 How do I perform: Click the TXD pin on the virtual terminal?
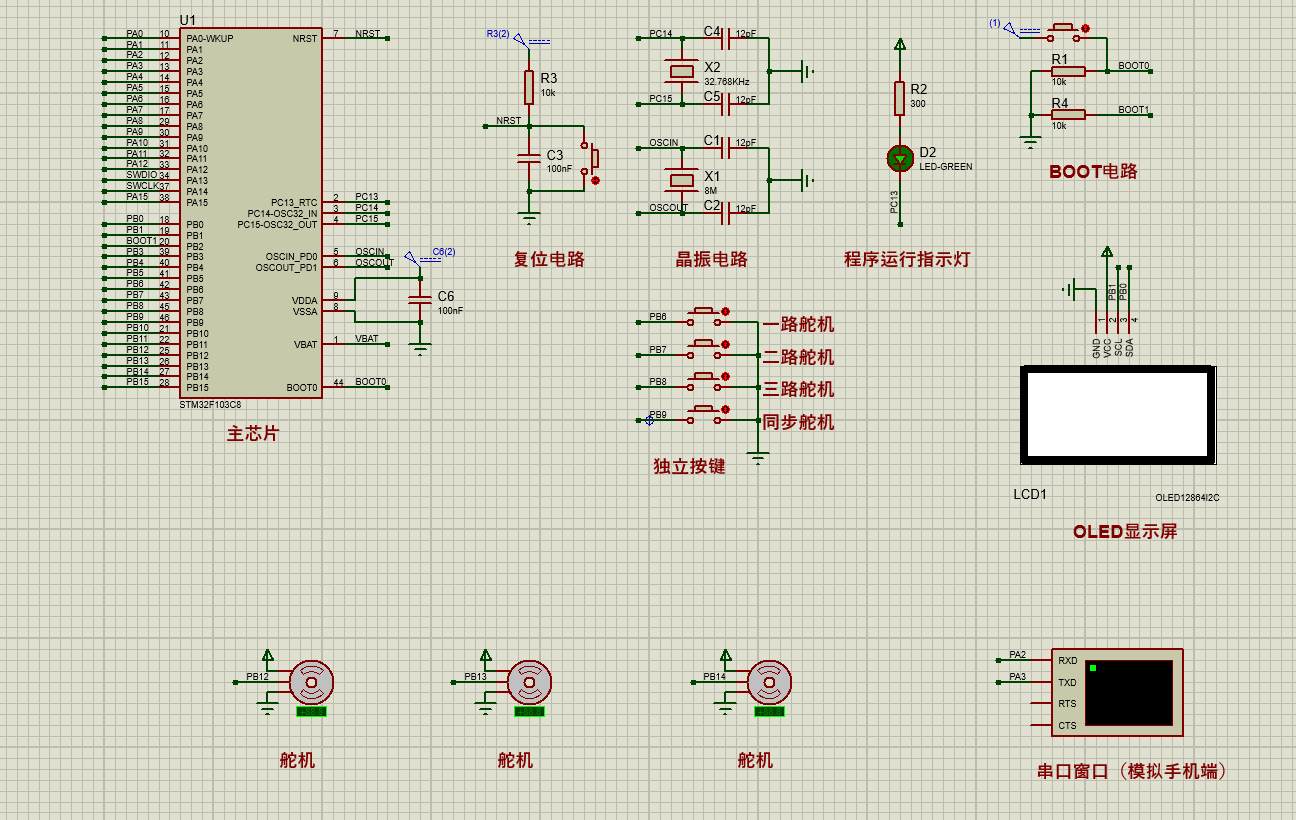click(x=1041, y=682)
